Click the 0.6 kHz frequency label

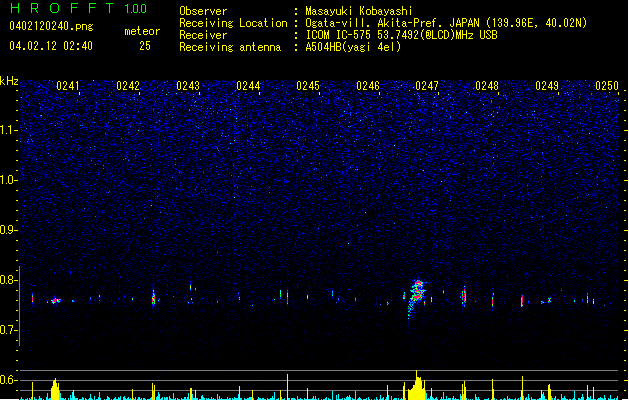tap(8, 380)
